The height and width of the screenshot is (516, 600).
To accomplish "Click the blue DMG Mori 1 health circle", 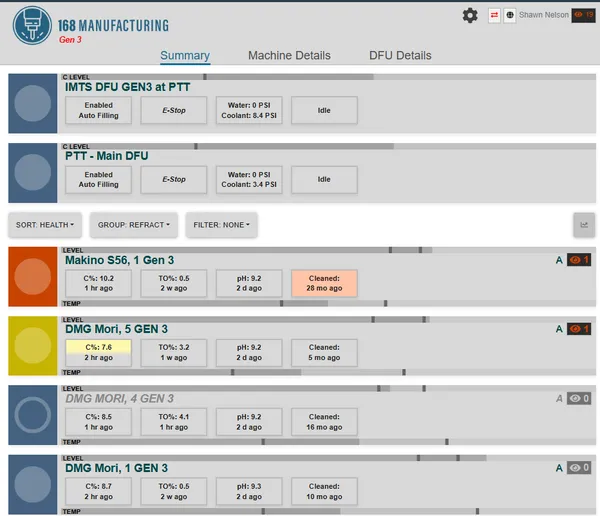I will [x=33, y=484].
